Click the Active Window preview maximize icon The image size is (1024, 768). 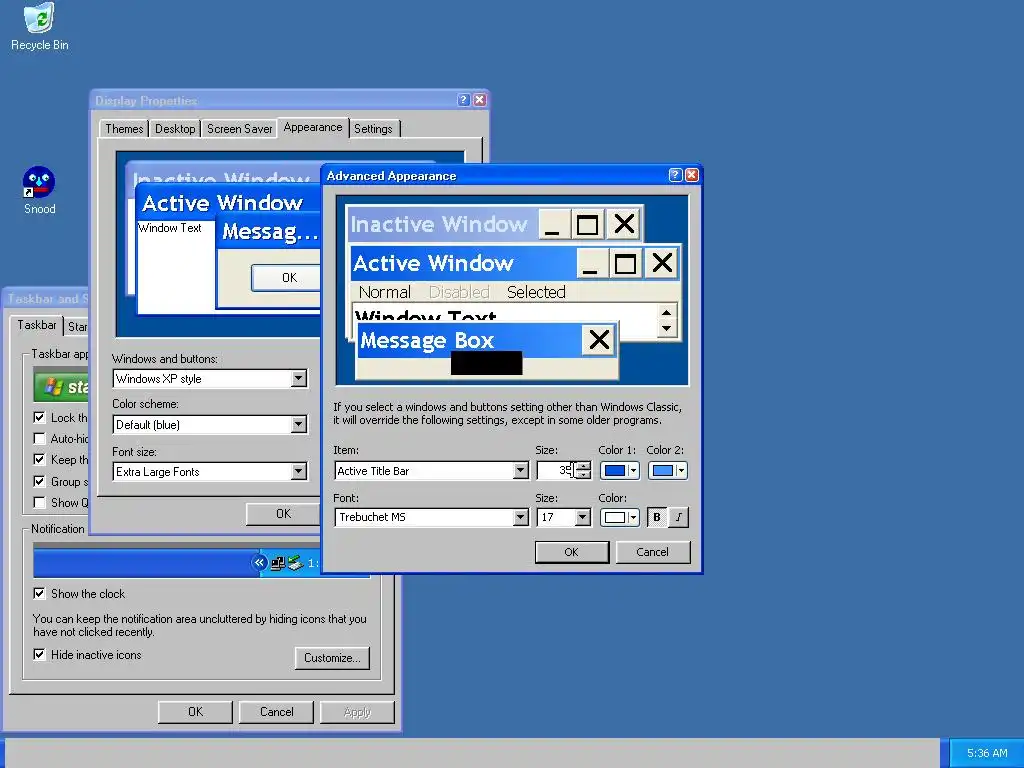click(625, 263)
